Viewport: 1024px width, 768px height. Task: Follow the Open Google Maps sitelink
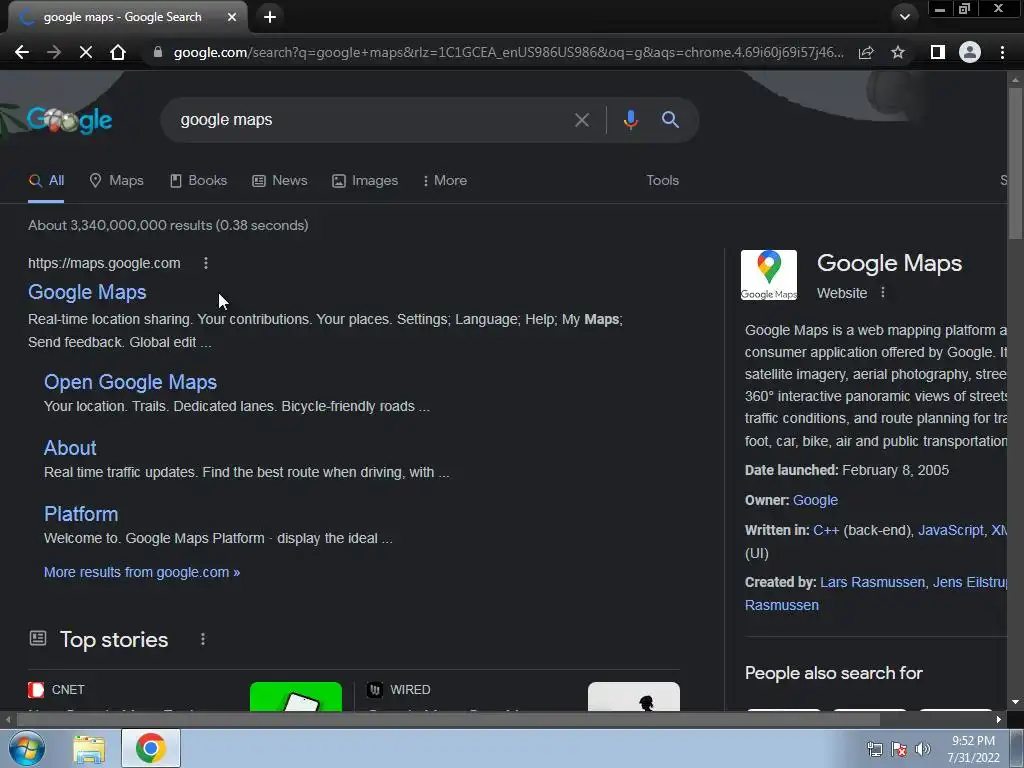[130, 383]
